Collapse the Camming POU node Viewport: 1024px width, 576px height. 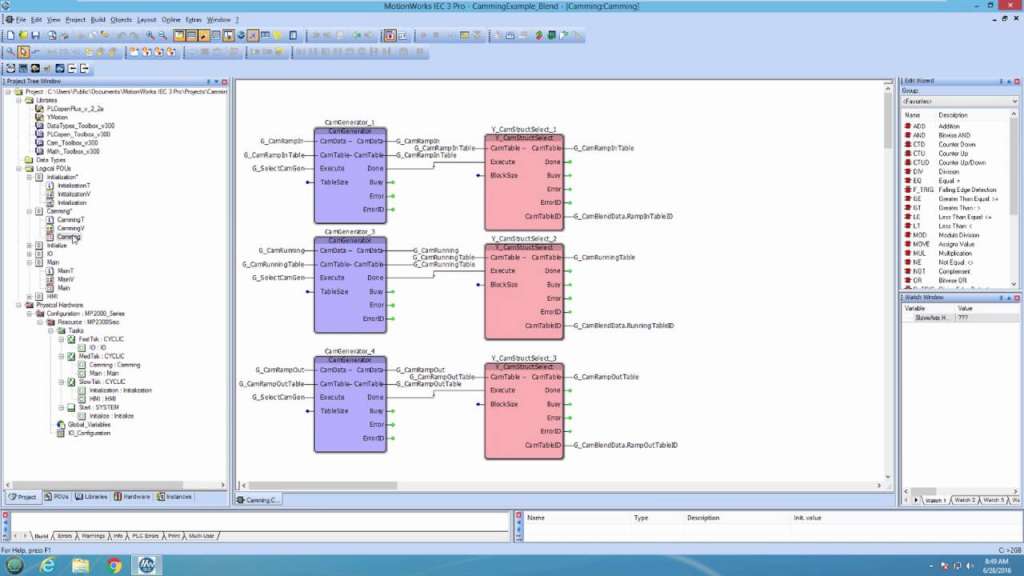tap(29, 211)
